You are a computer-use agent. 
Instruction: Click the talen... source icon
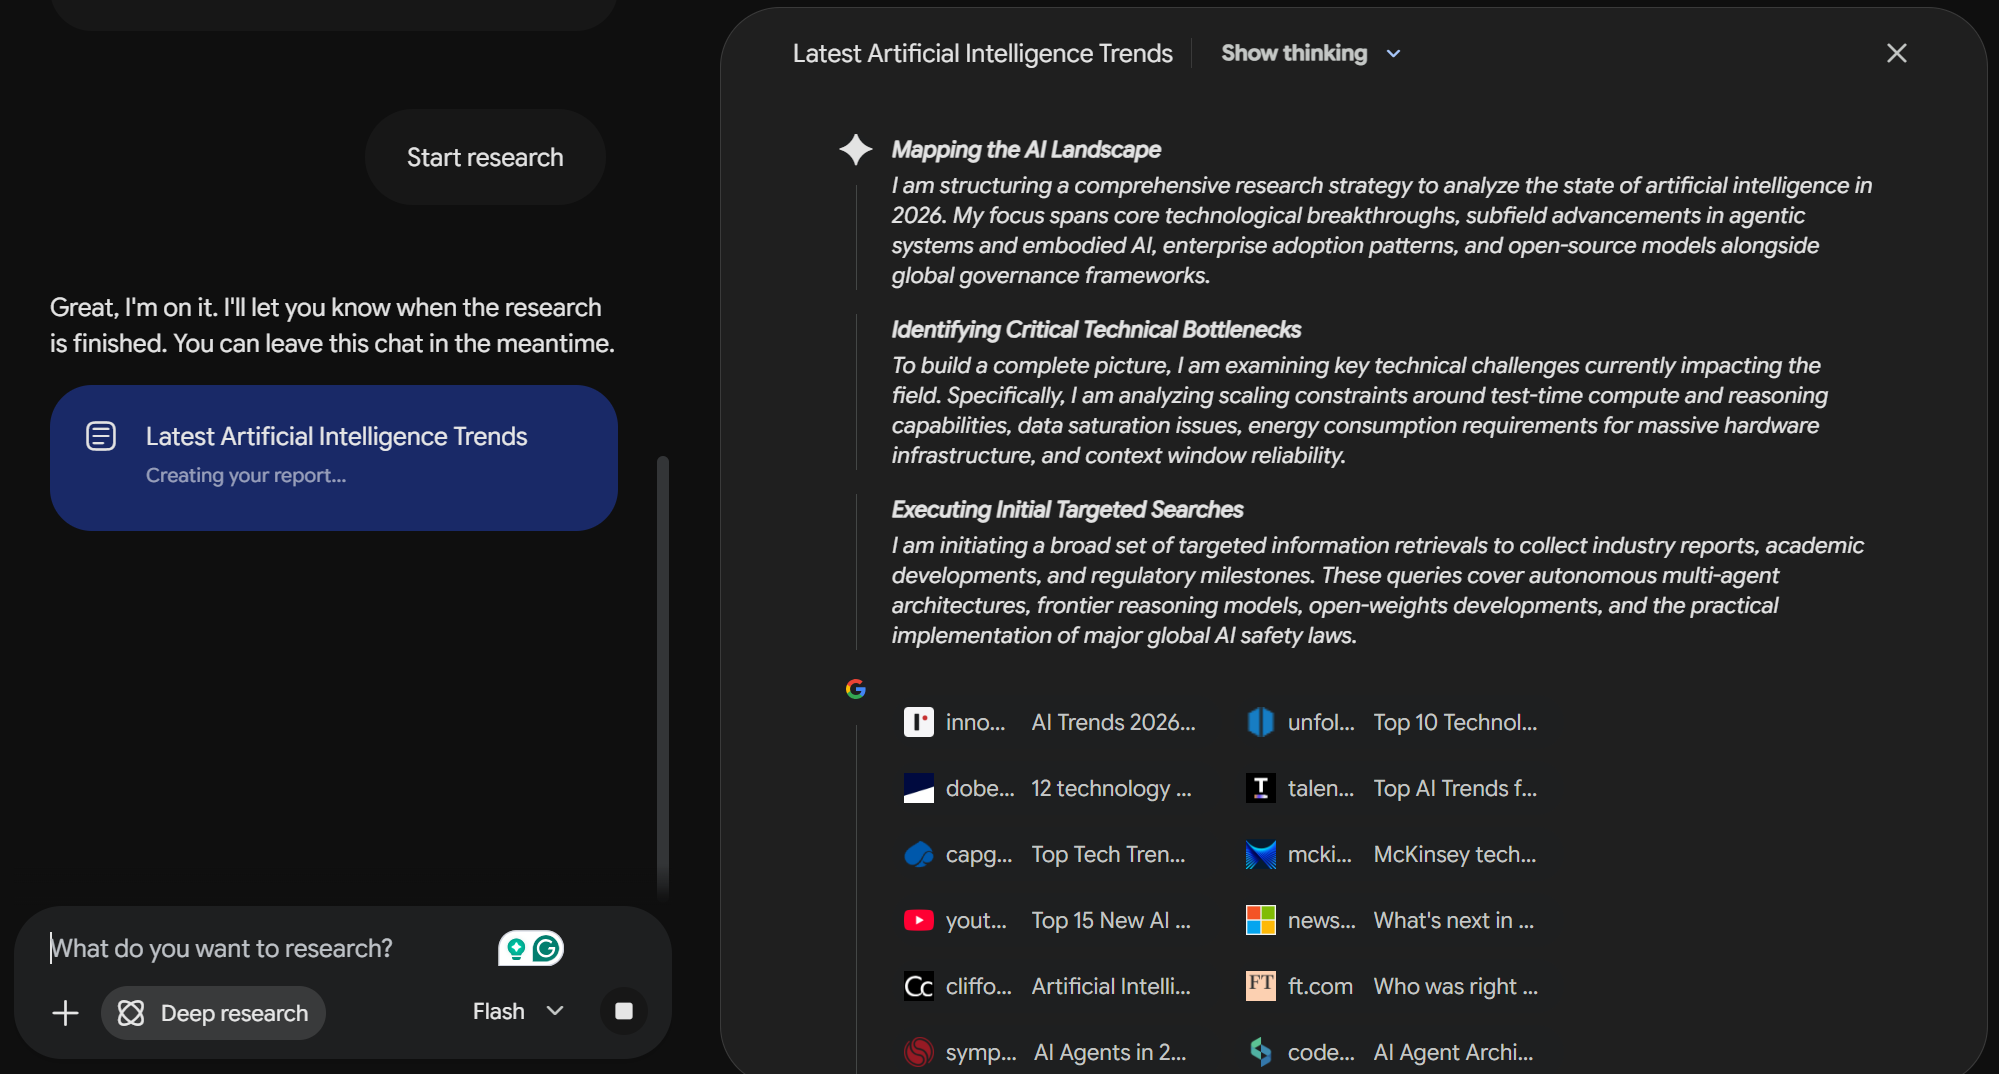click(1261, 788)
